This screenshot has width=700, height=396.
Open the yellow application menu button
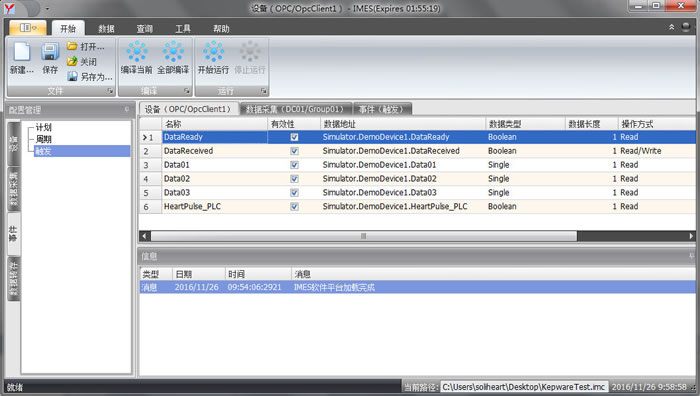pos(28,28)
